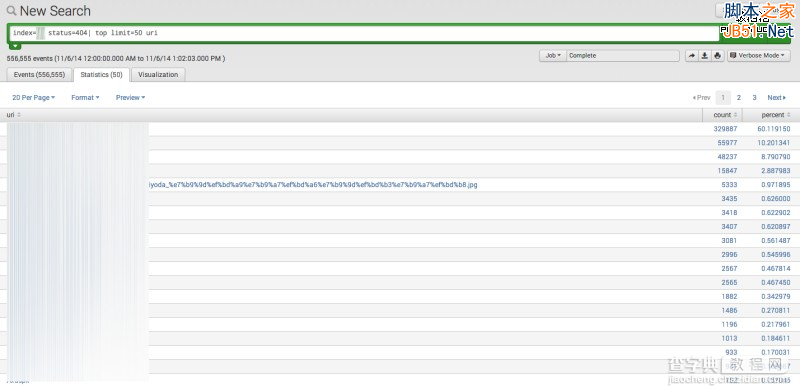800x386 pixels.
Task: Click count value 2996
Action: [730, 254]
